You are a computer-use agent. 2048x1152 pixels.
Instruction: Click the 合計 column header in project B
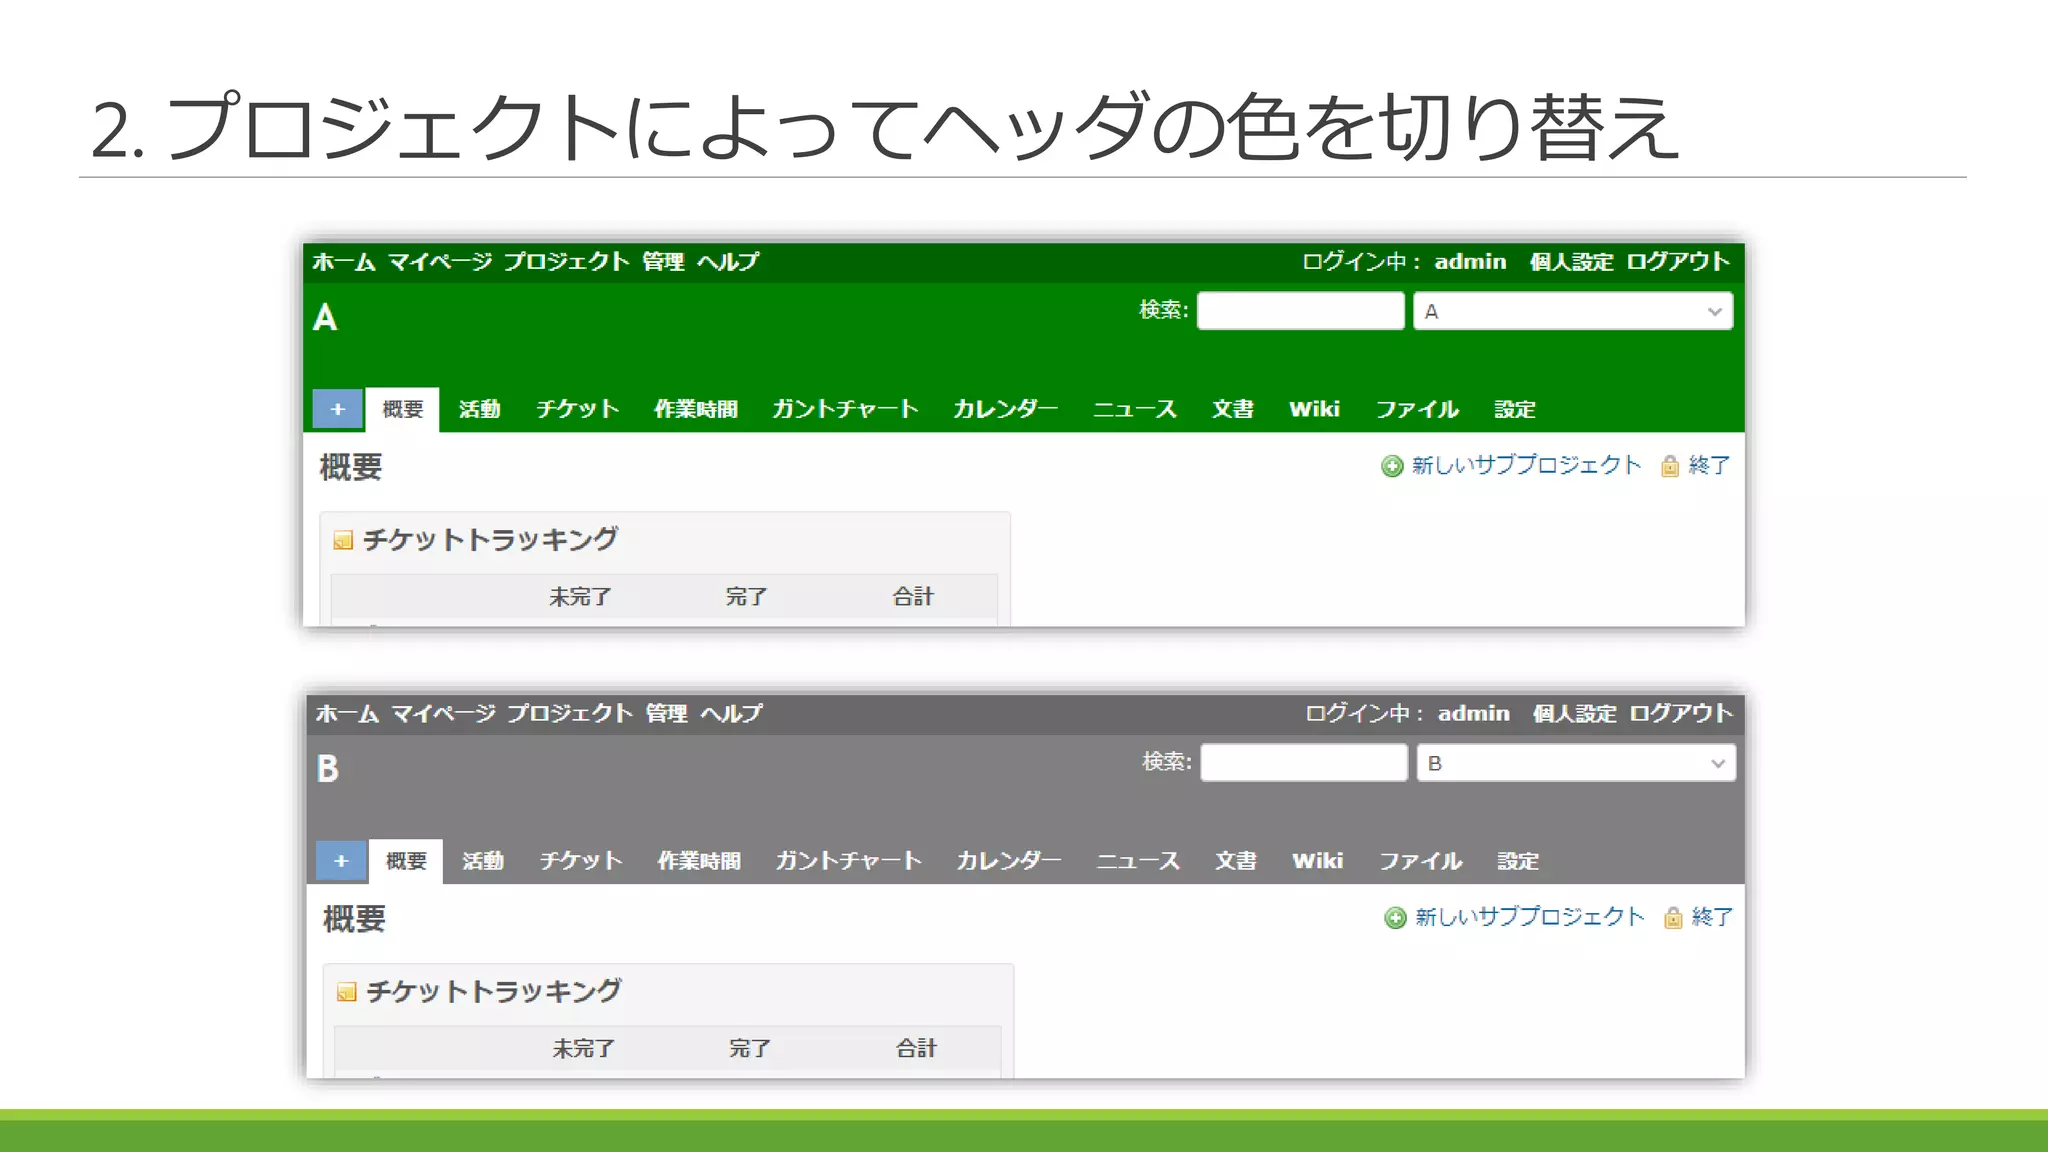coord(916,1049)
